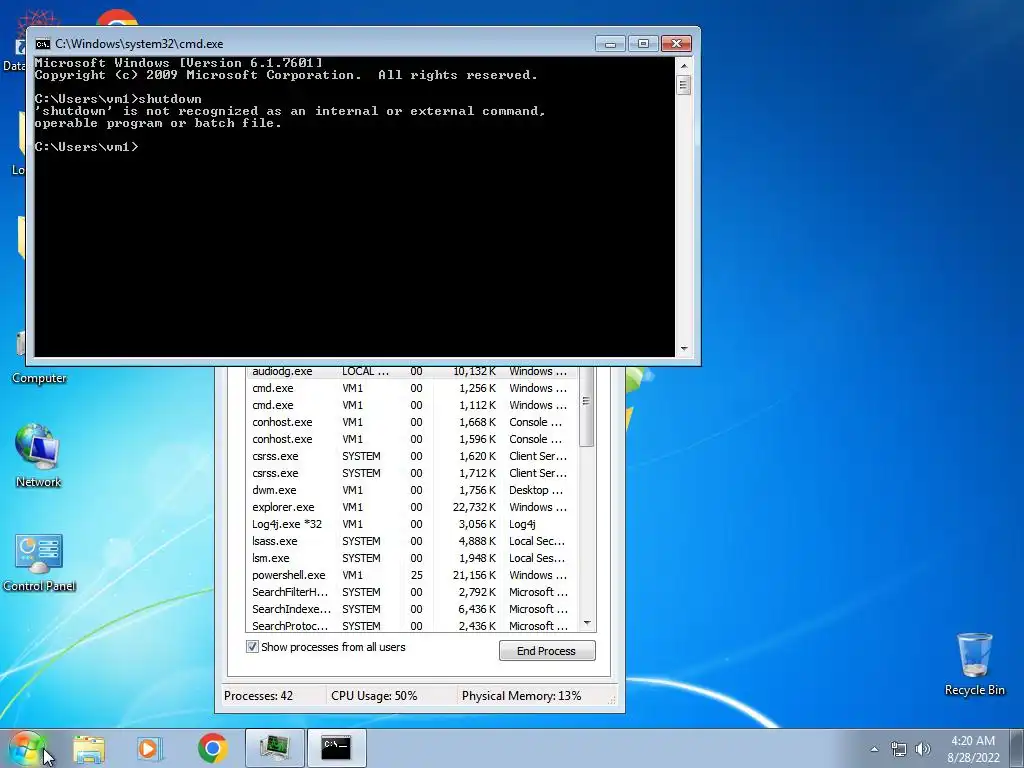Maximize the cmd.exe window

point(643,44)
